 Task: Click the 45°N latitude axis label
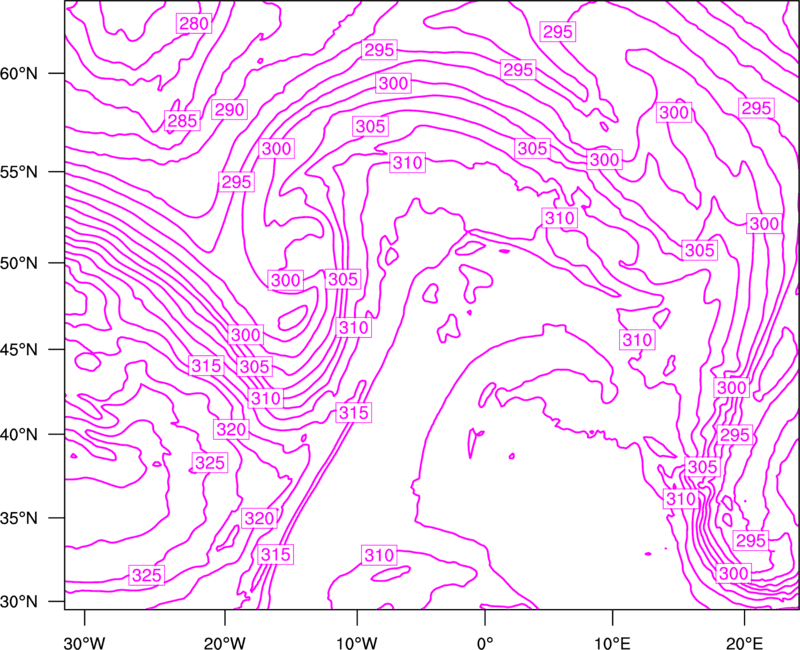click(x=19, y=349)
